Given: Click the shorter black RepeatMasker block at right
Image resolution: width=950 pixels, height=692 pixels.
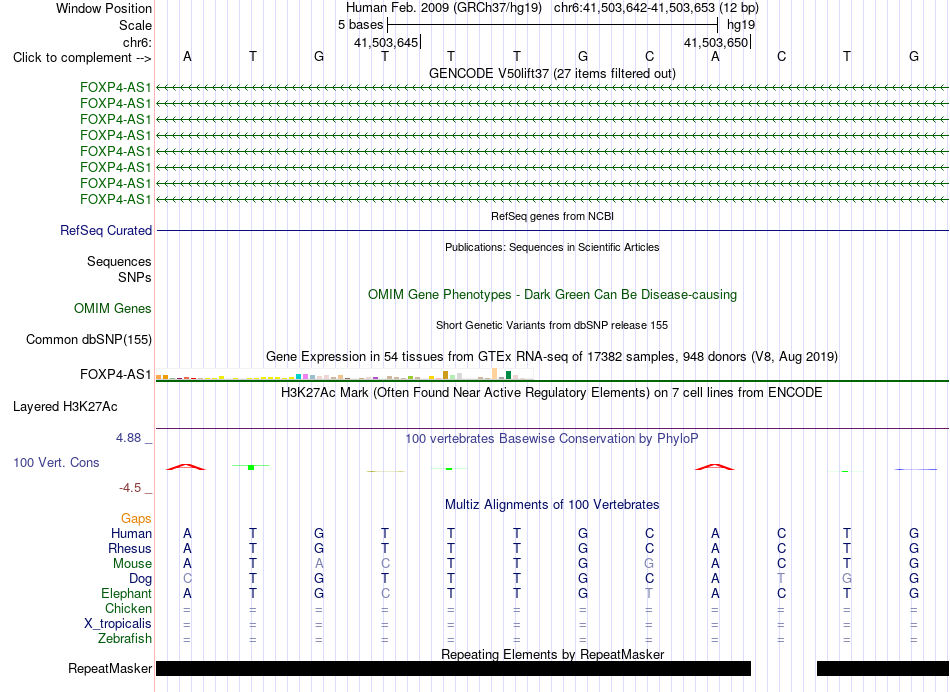Looking at the screenshot, I should [883, 668].
